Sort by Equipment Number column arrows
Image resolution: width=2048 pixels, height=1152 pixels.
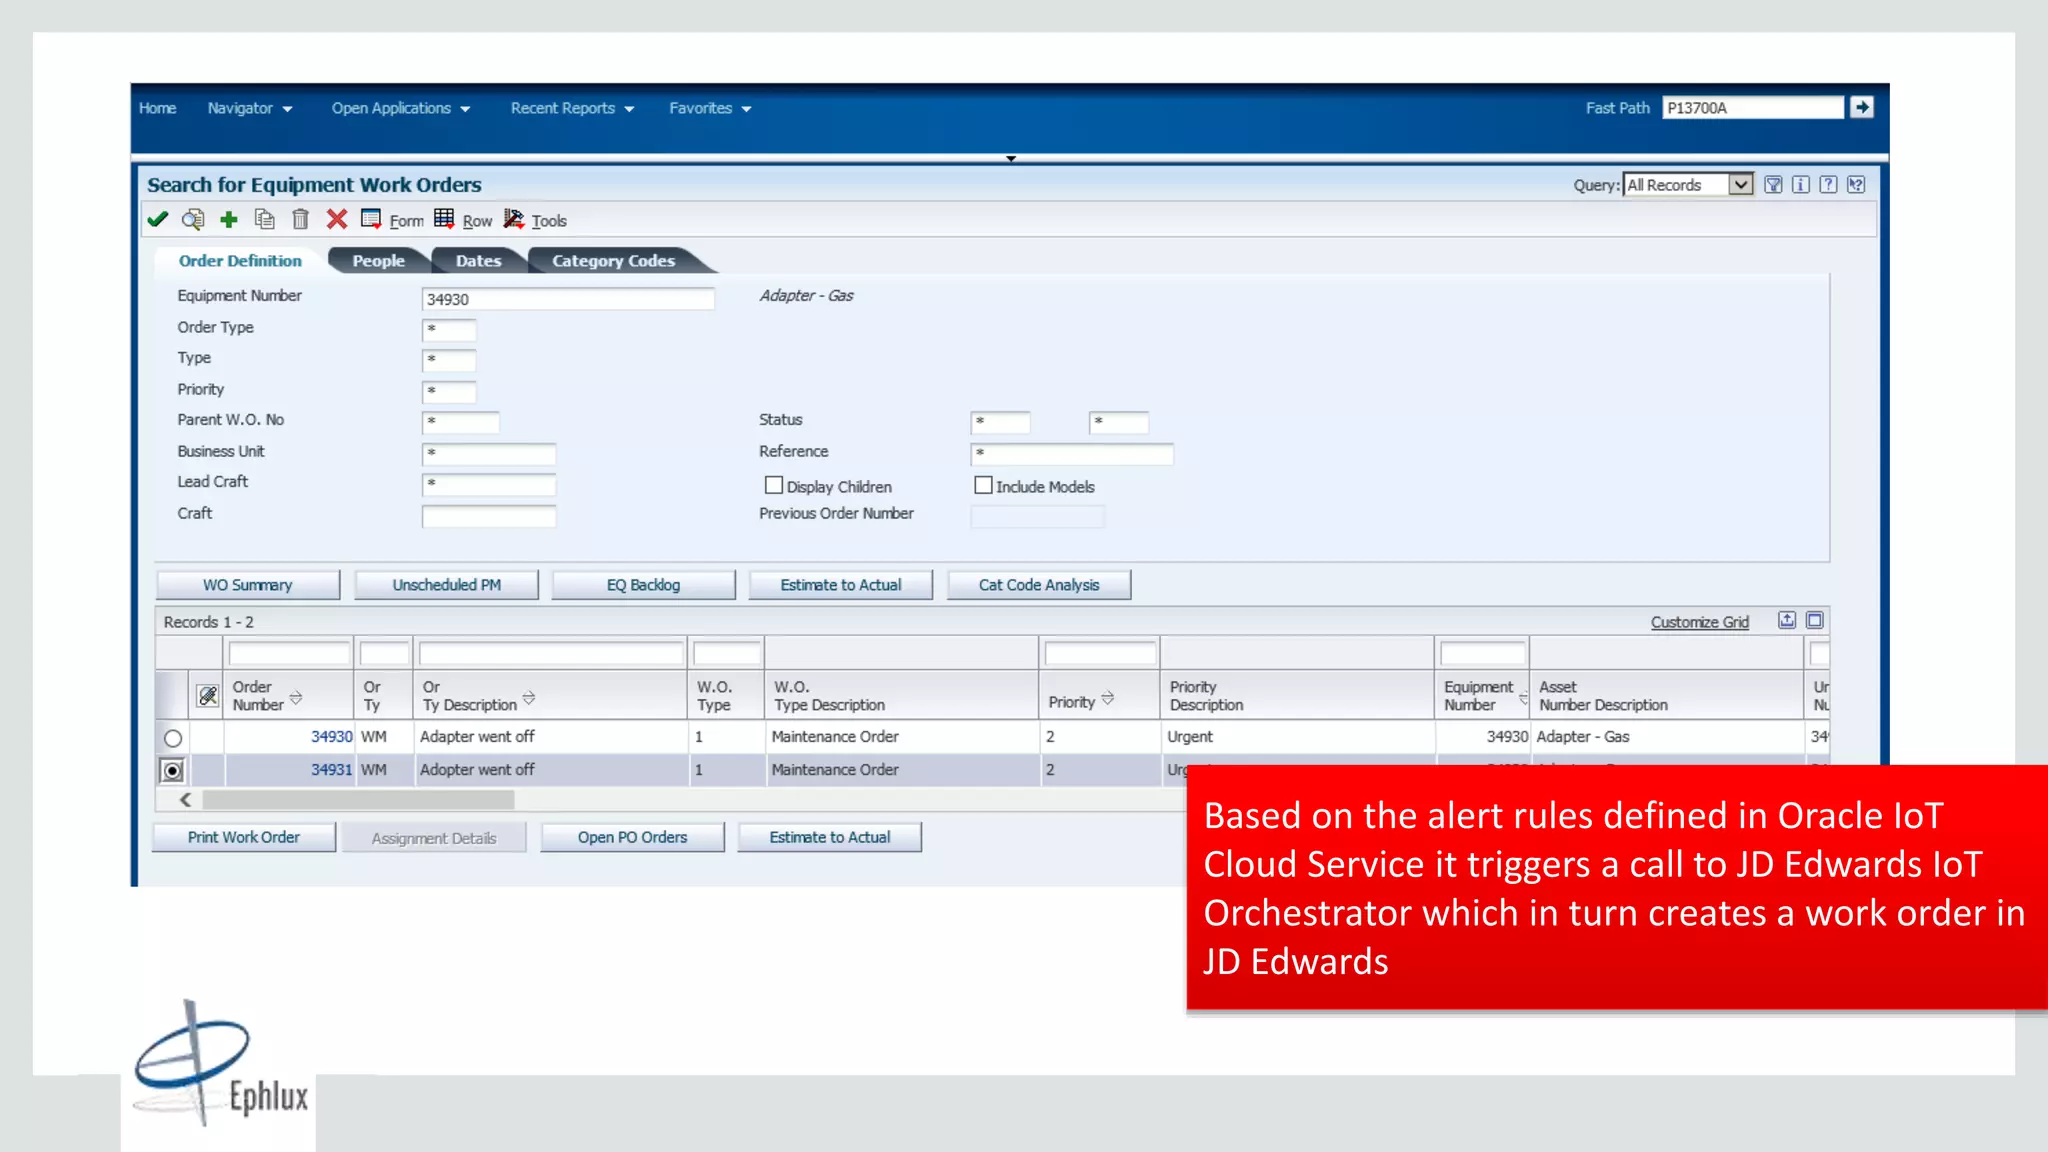(1523, 697)
